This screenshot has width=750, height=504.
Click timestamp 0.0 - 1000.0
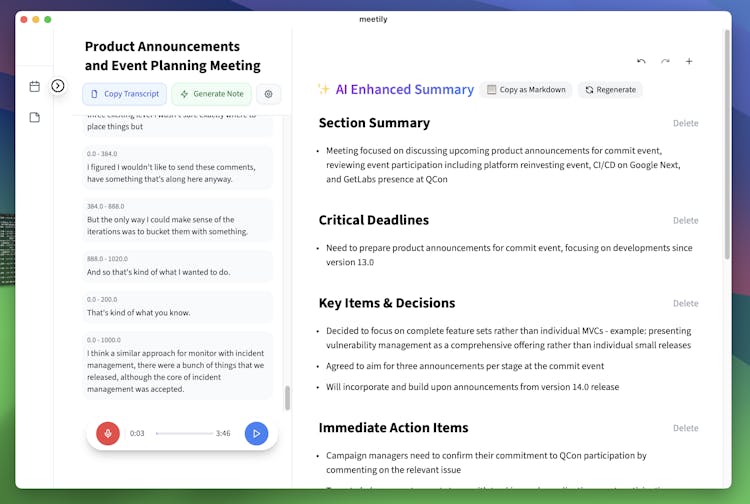point(104,340)
